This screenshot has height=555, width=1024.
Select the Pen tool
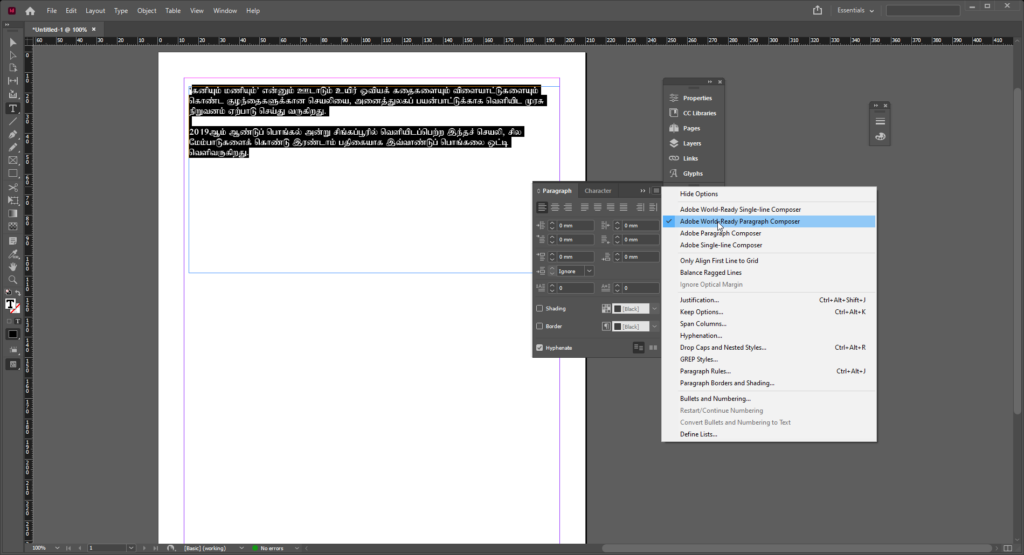pyautogui.click(x=12, y=135)
